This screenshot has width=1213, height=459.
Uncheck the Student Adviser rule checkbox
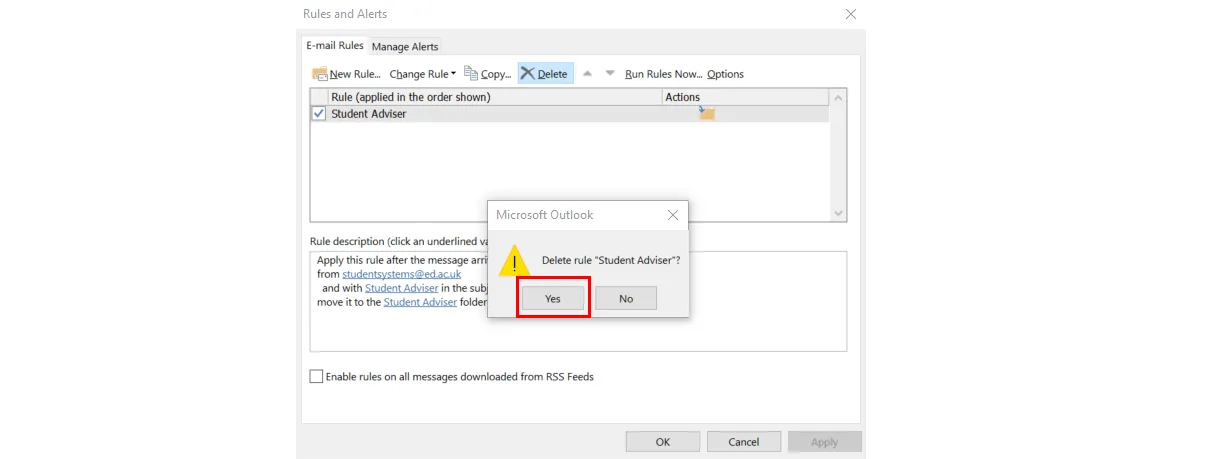pyautogui.click(x=319, y=114)
